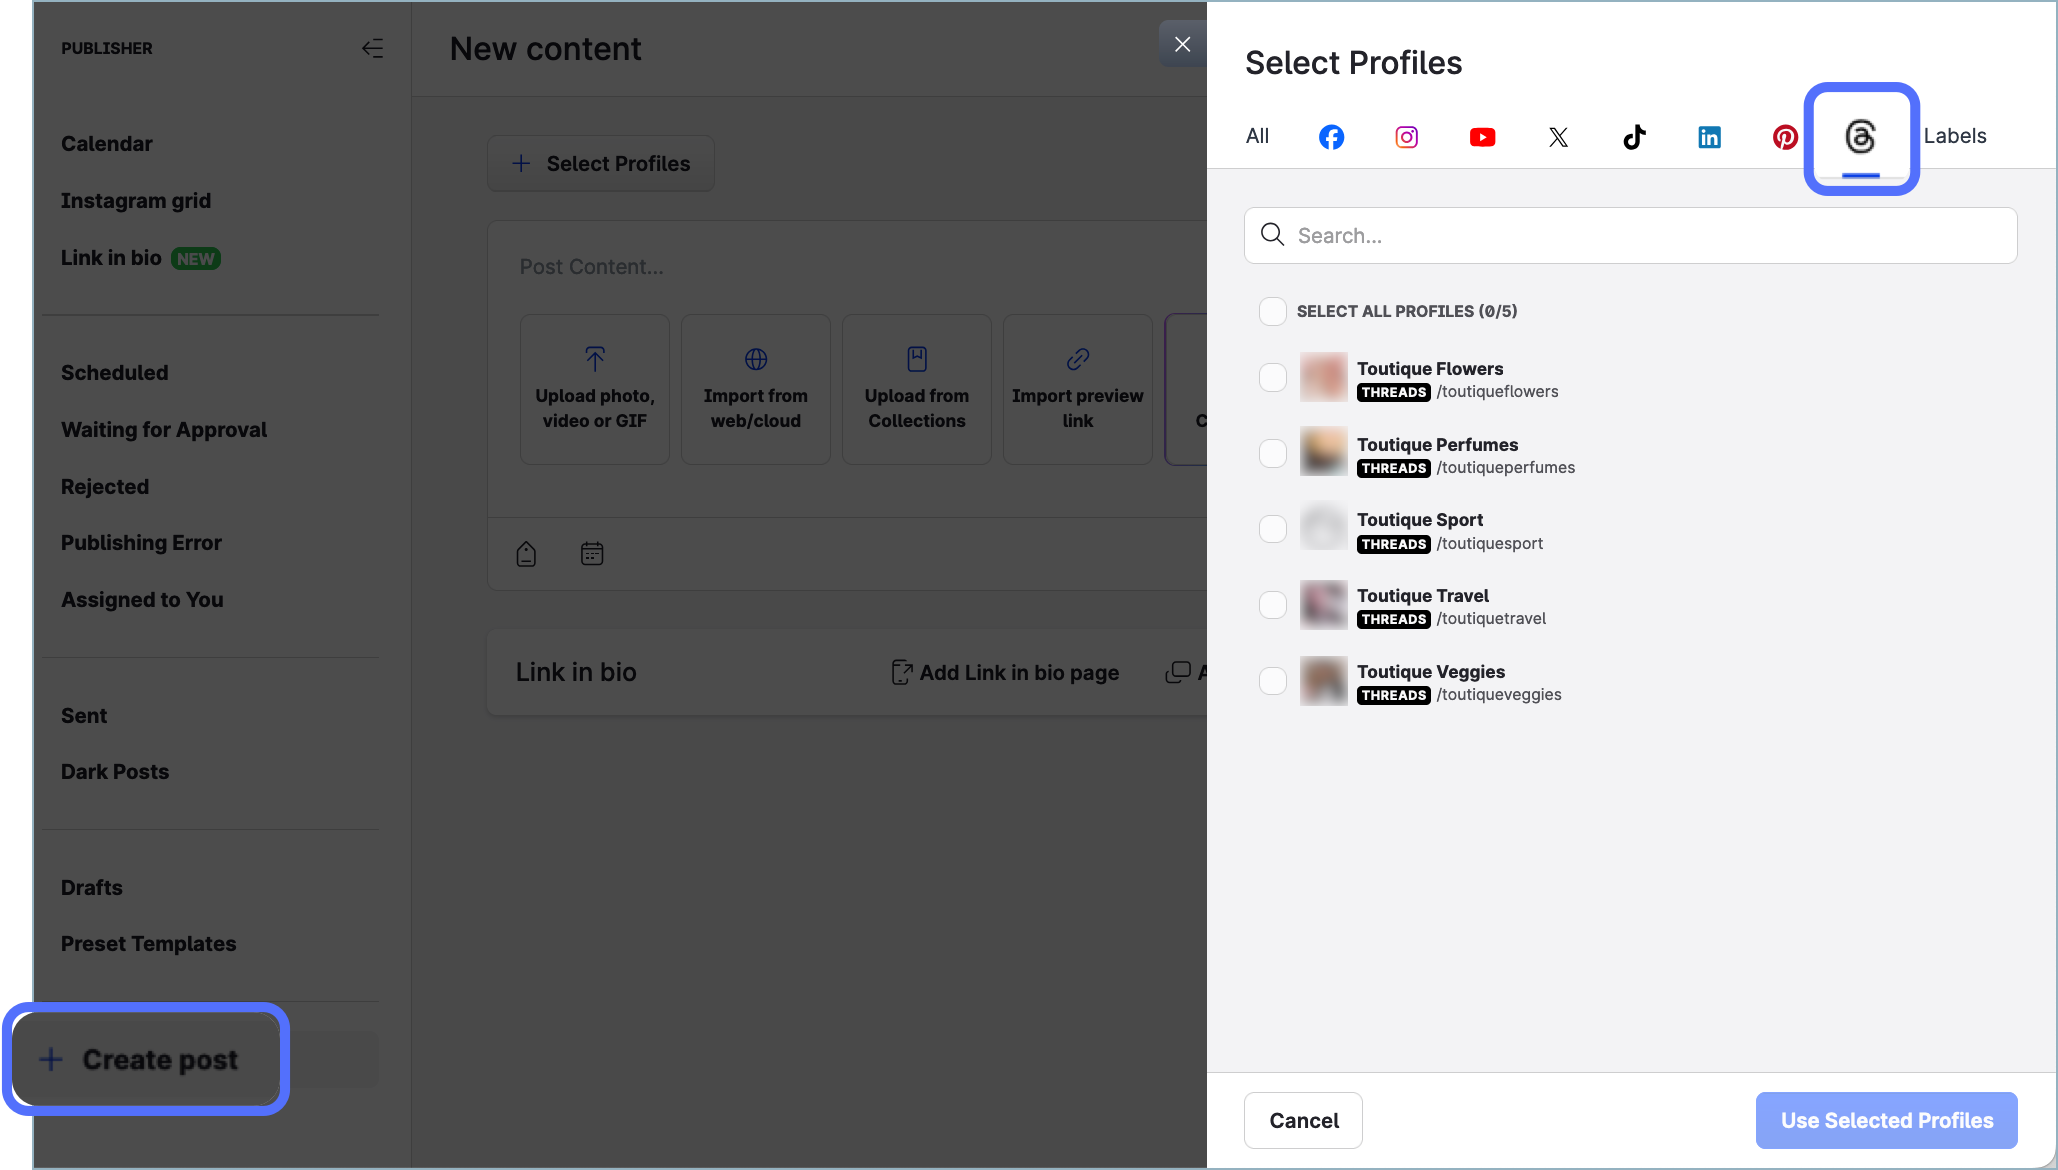Tick the Toutique Sport profile checkbox

pyautogui.click(x=1272, y=529)
